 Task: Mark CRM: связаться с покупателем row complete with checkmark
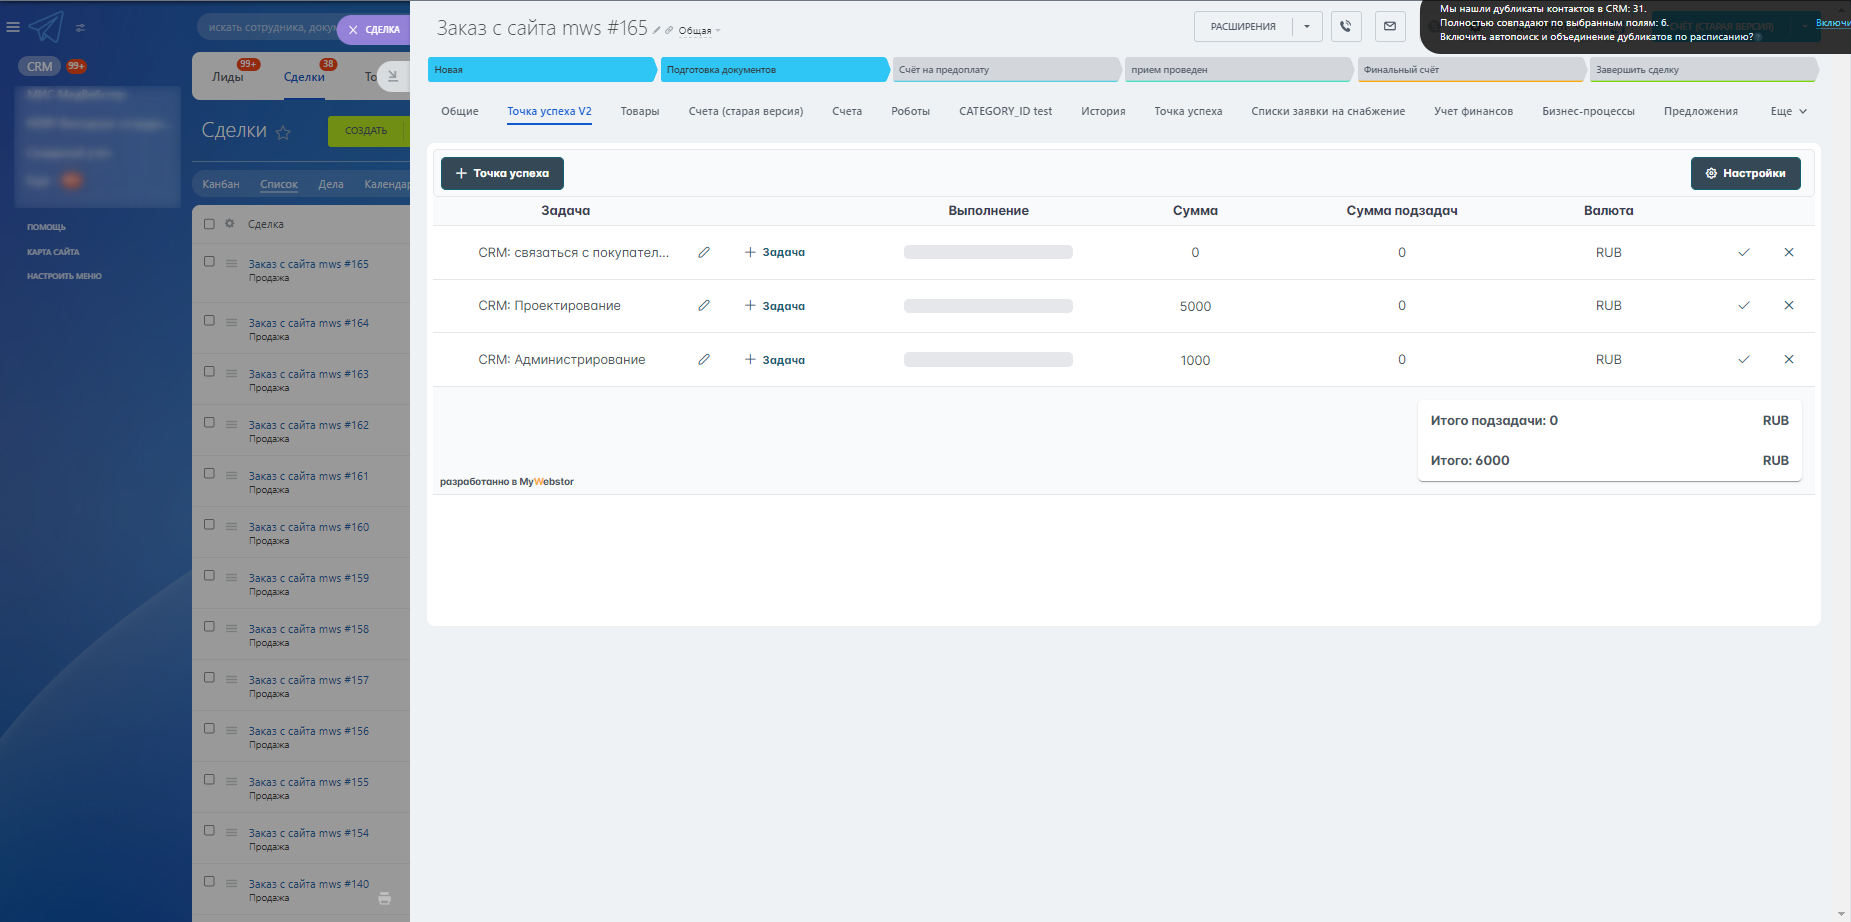(1743, 253)
